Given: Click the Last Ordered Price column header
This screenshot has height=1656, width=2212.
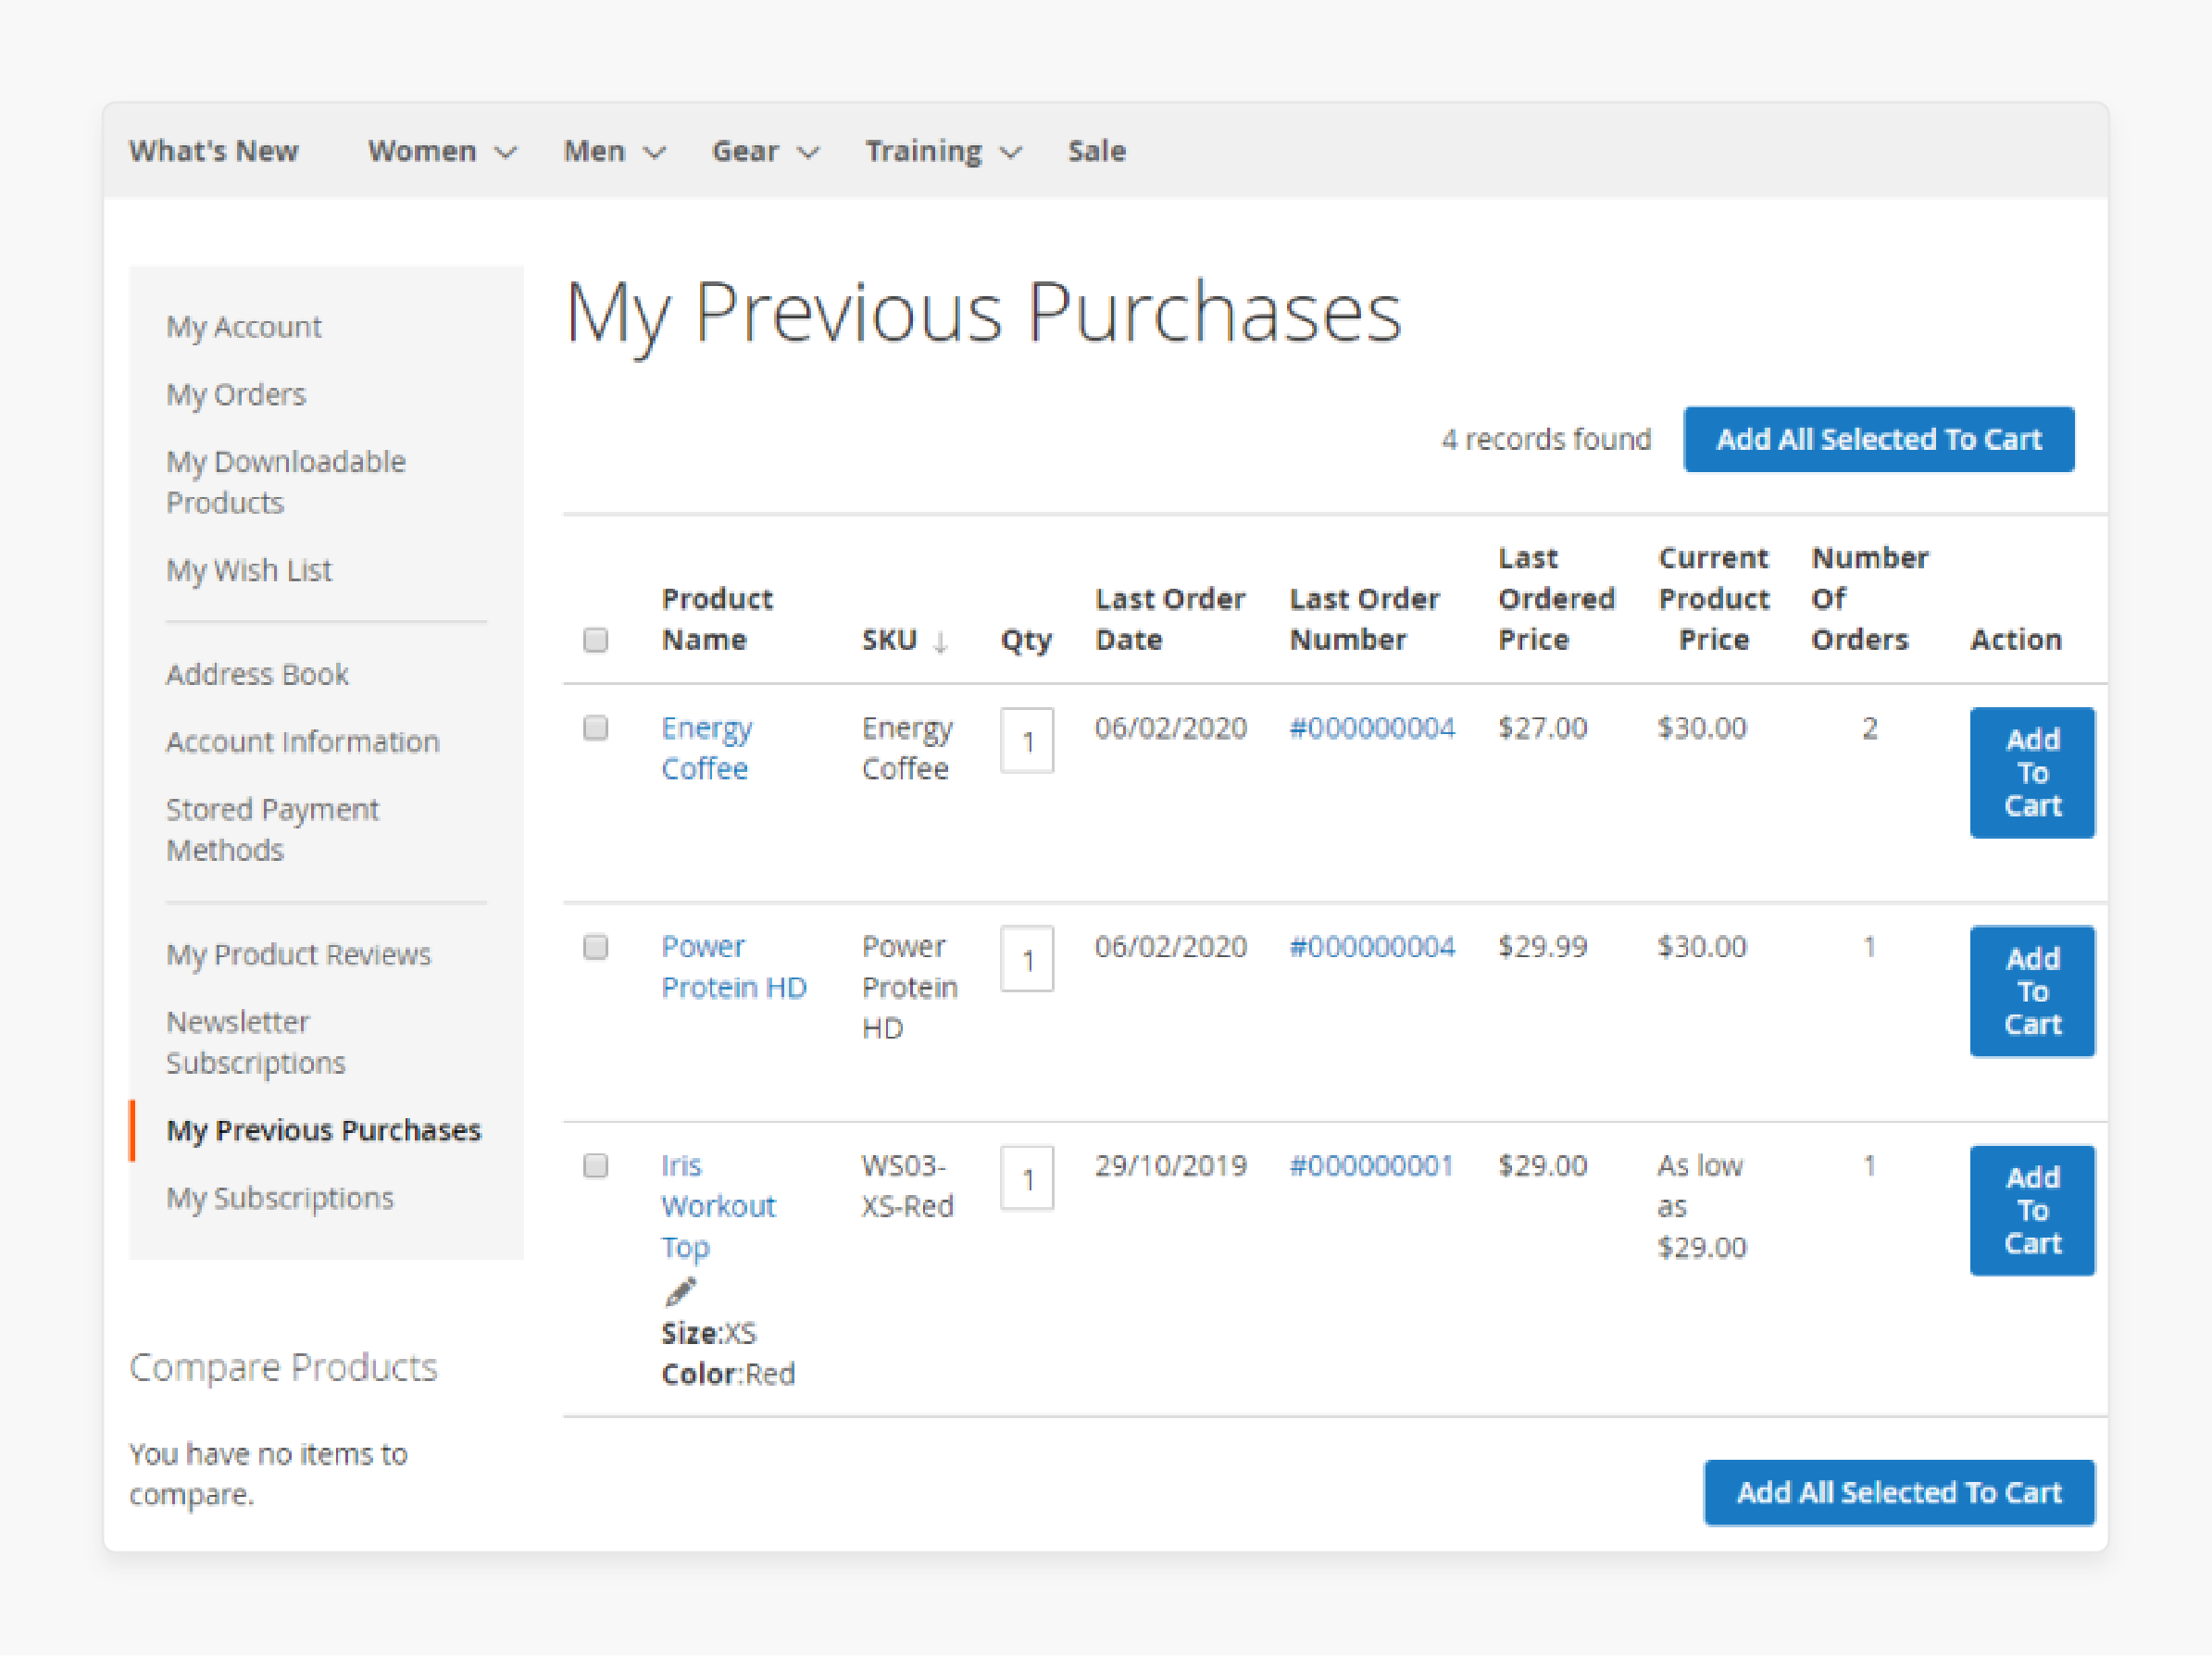Looking at the screenshot, I should pyautogui.click(x=1557, y=598).
